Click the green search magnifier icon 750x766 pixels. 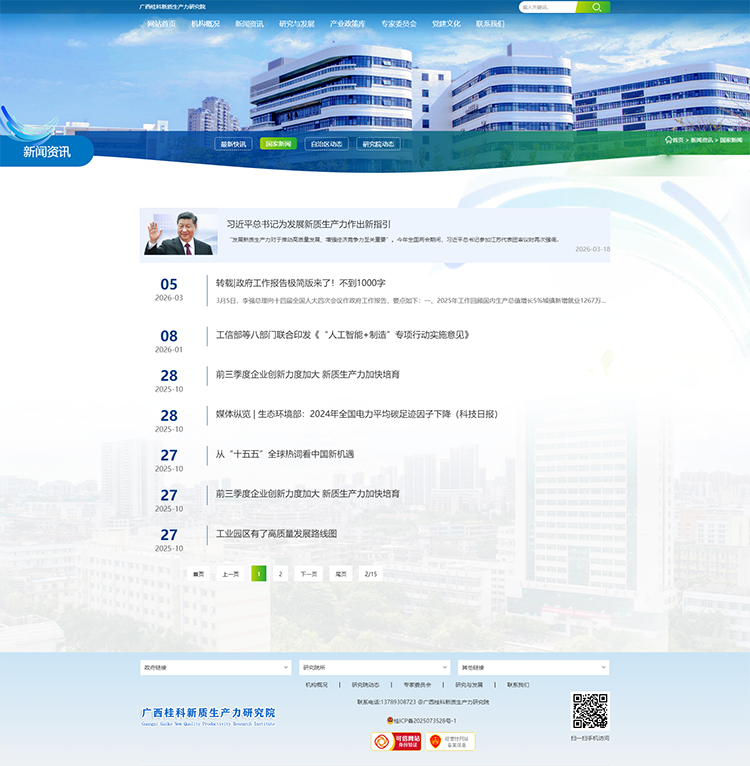(596, 7)
